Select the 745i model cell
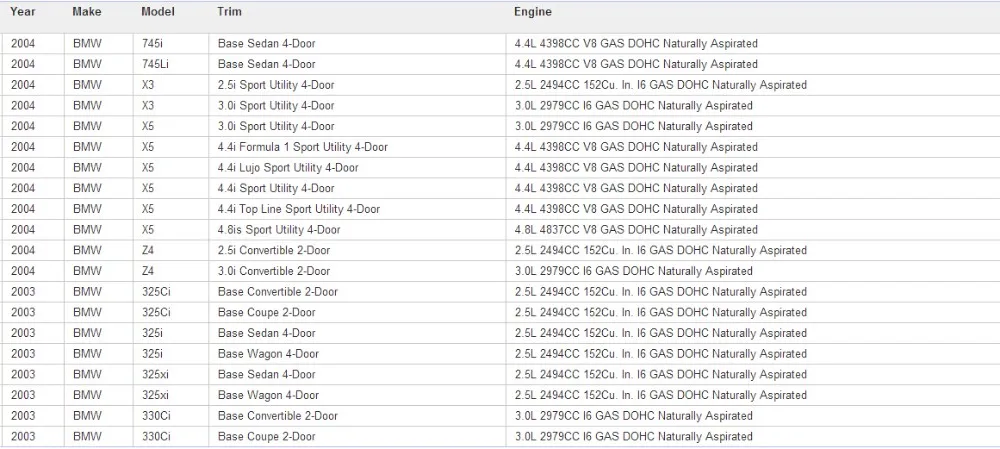This screenshot has height=449, width=1000. (x=153, y=44)
